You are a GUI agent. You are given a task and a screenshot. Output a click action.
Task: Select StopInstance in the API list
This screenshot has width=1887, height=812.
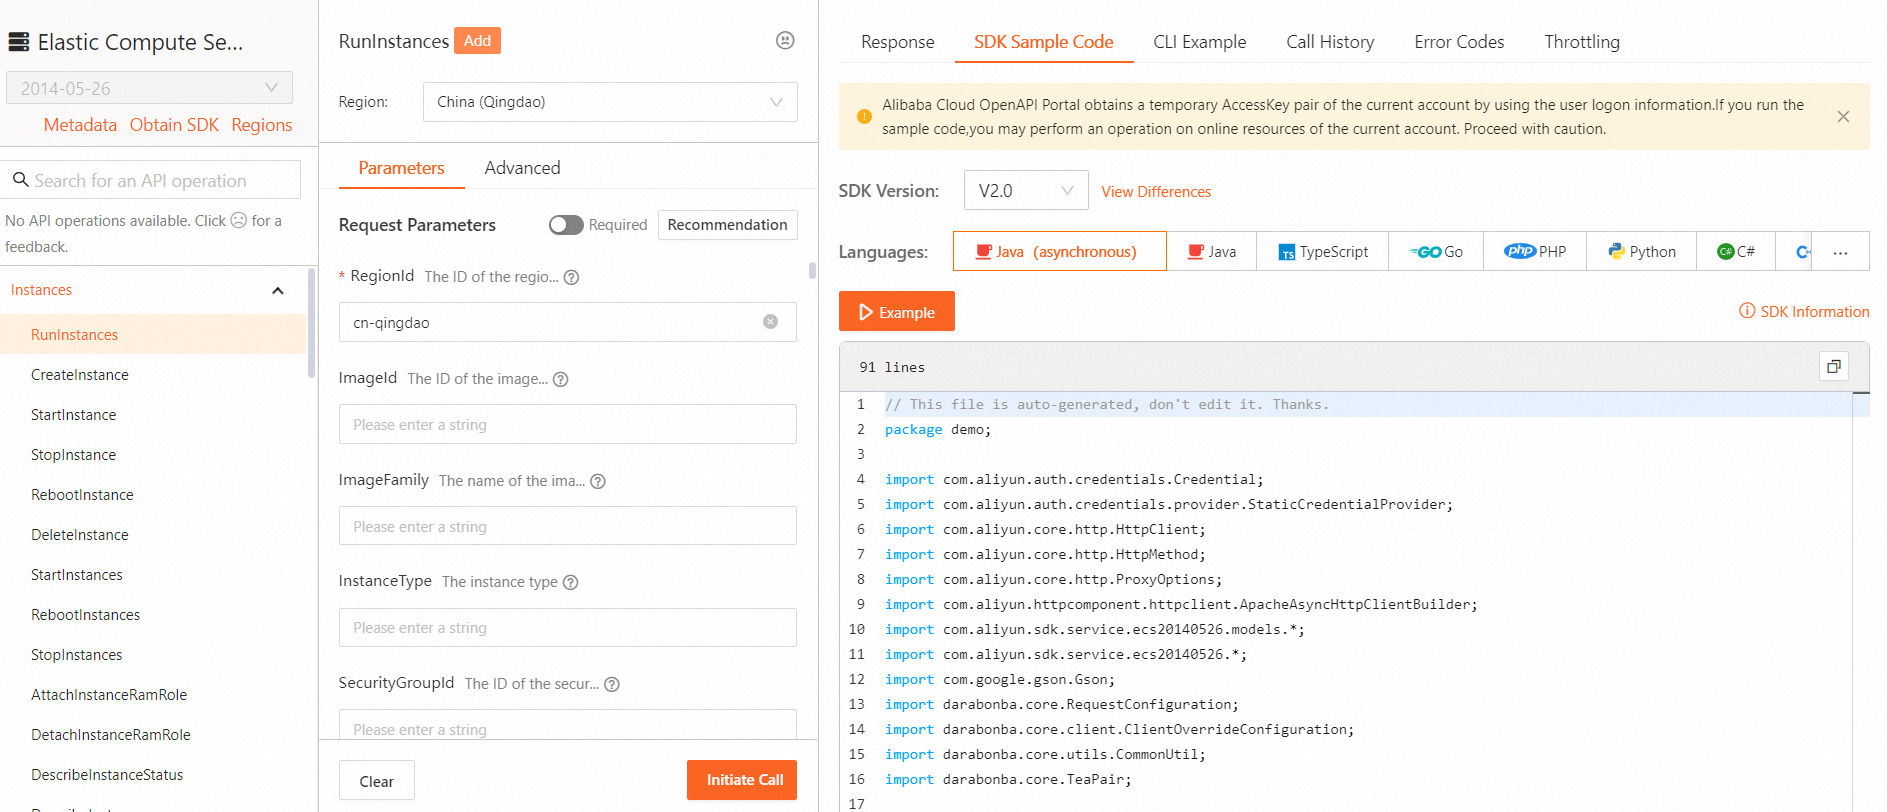coord(153,454)
